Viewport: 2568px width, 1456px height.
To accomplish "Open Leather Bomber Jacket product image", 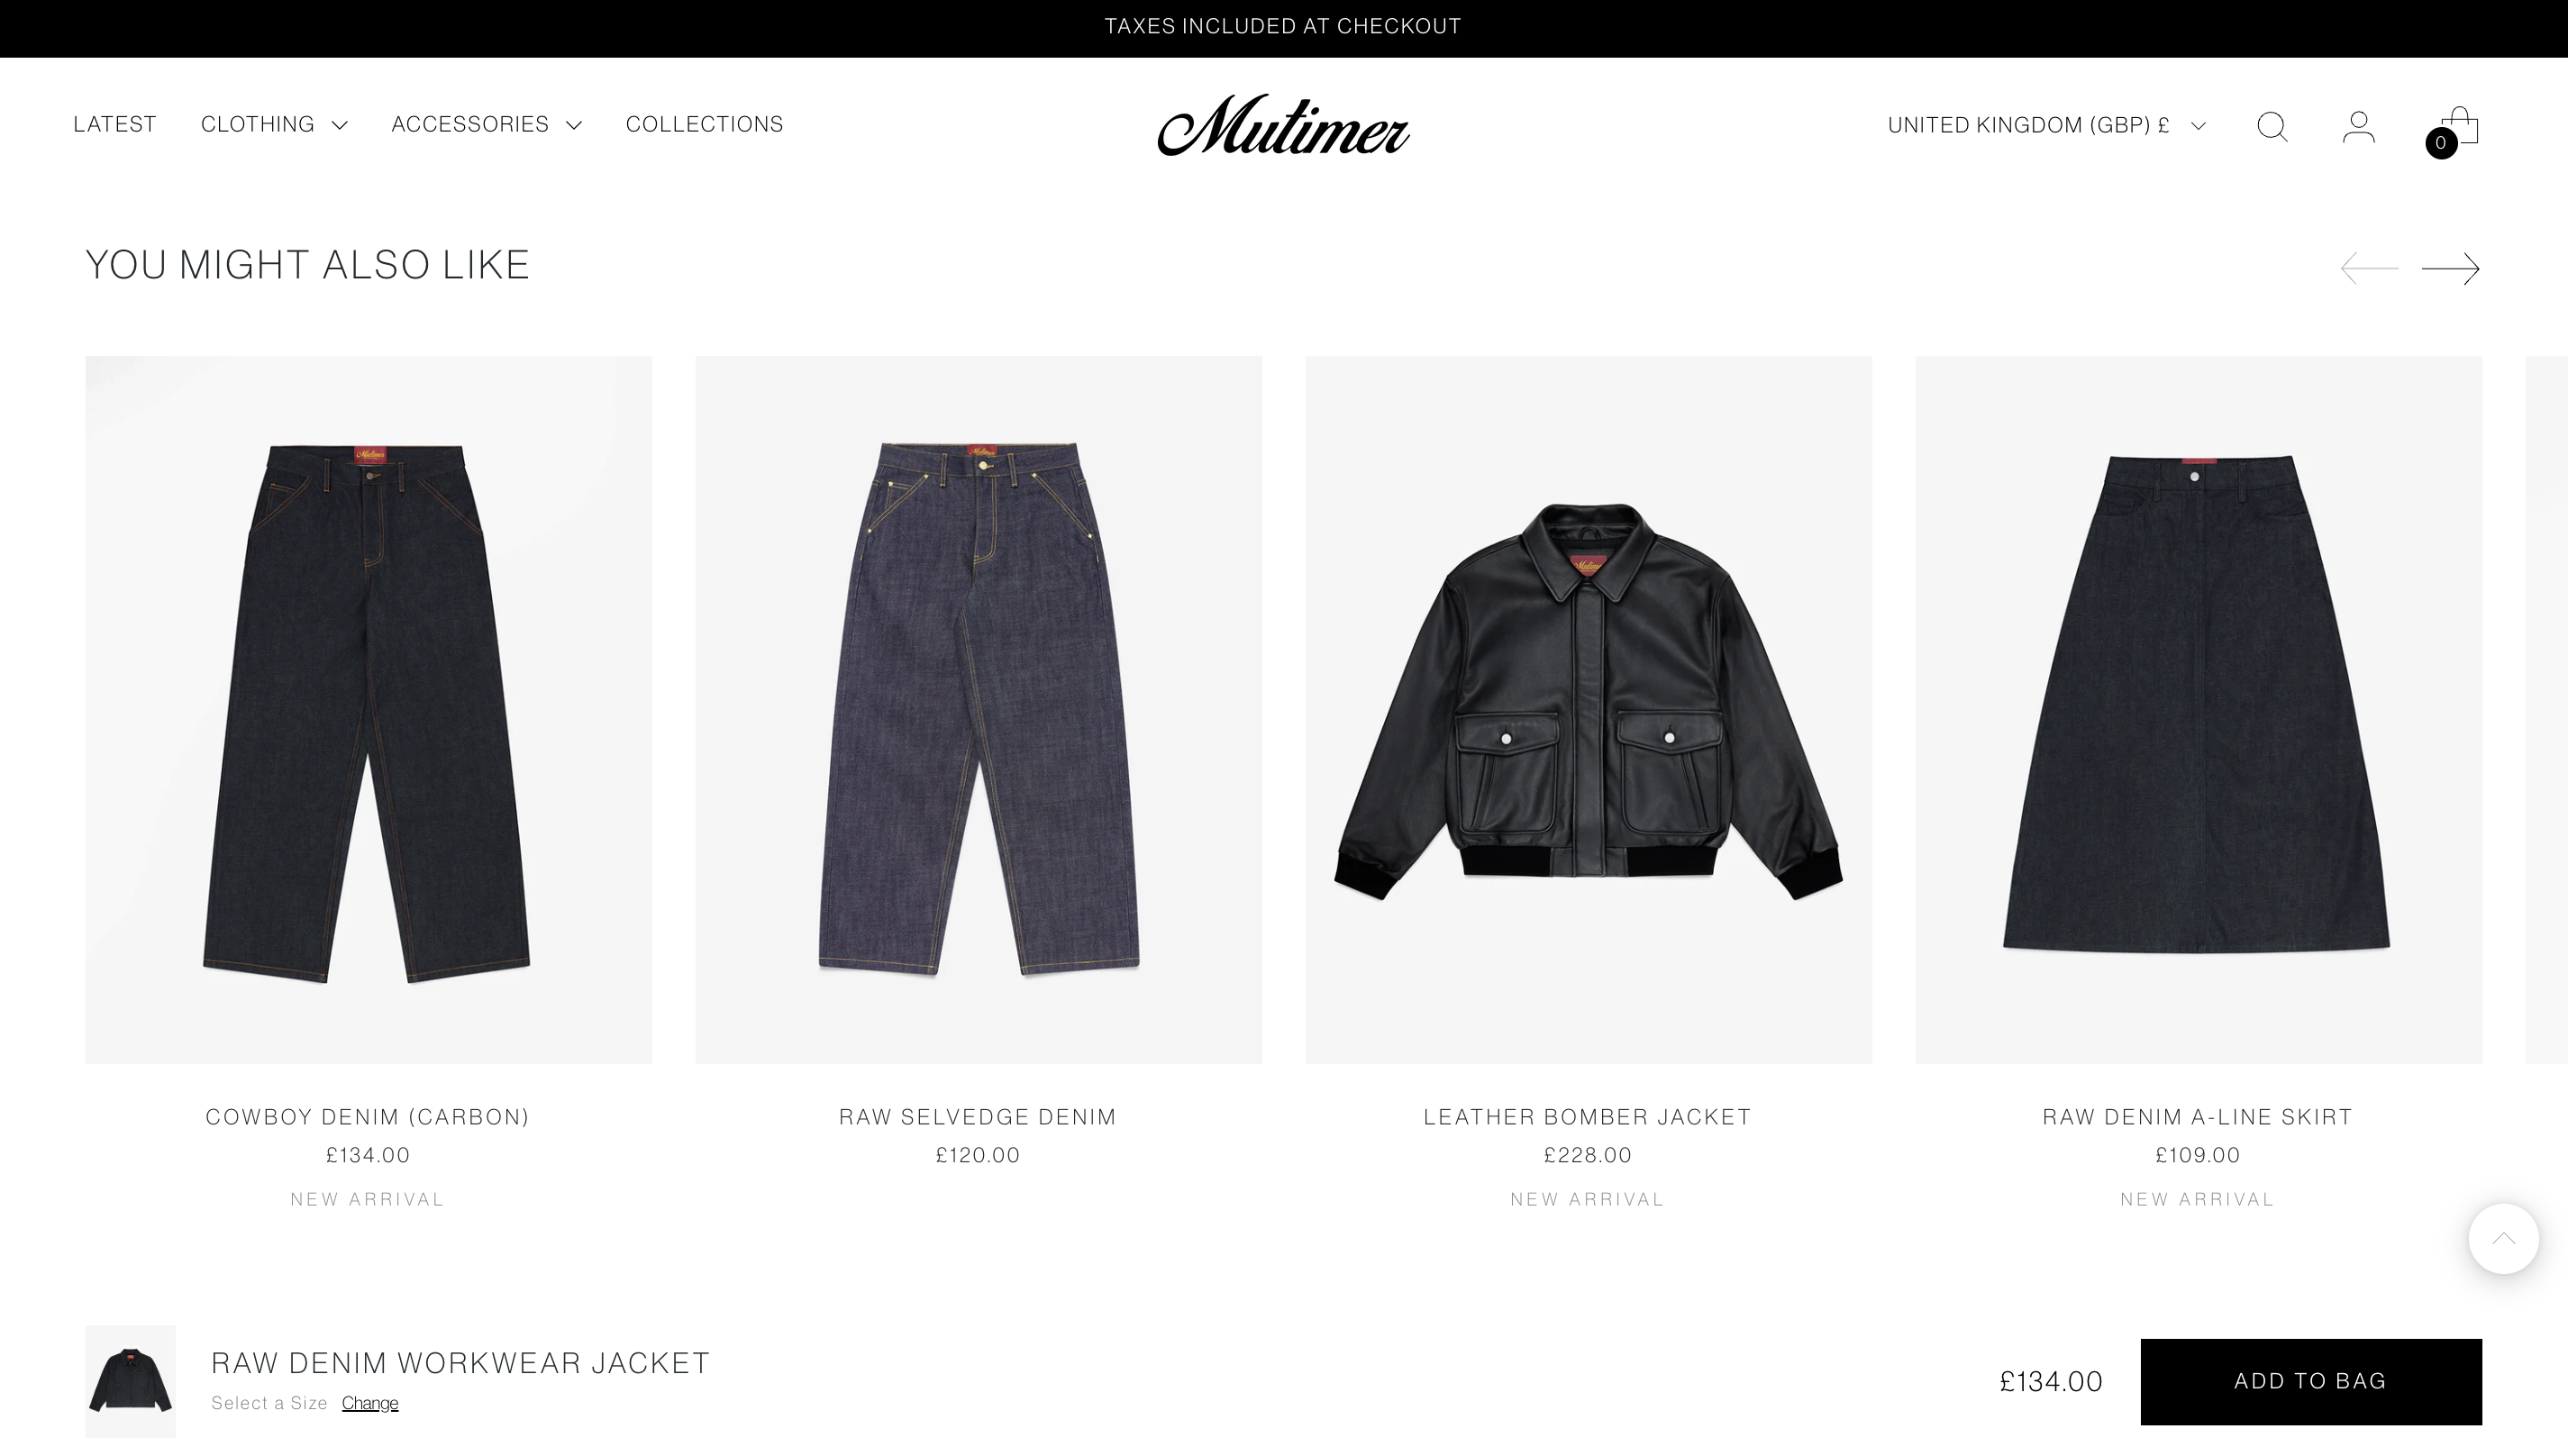I will coord(1589,709).
